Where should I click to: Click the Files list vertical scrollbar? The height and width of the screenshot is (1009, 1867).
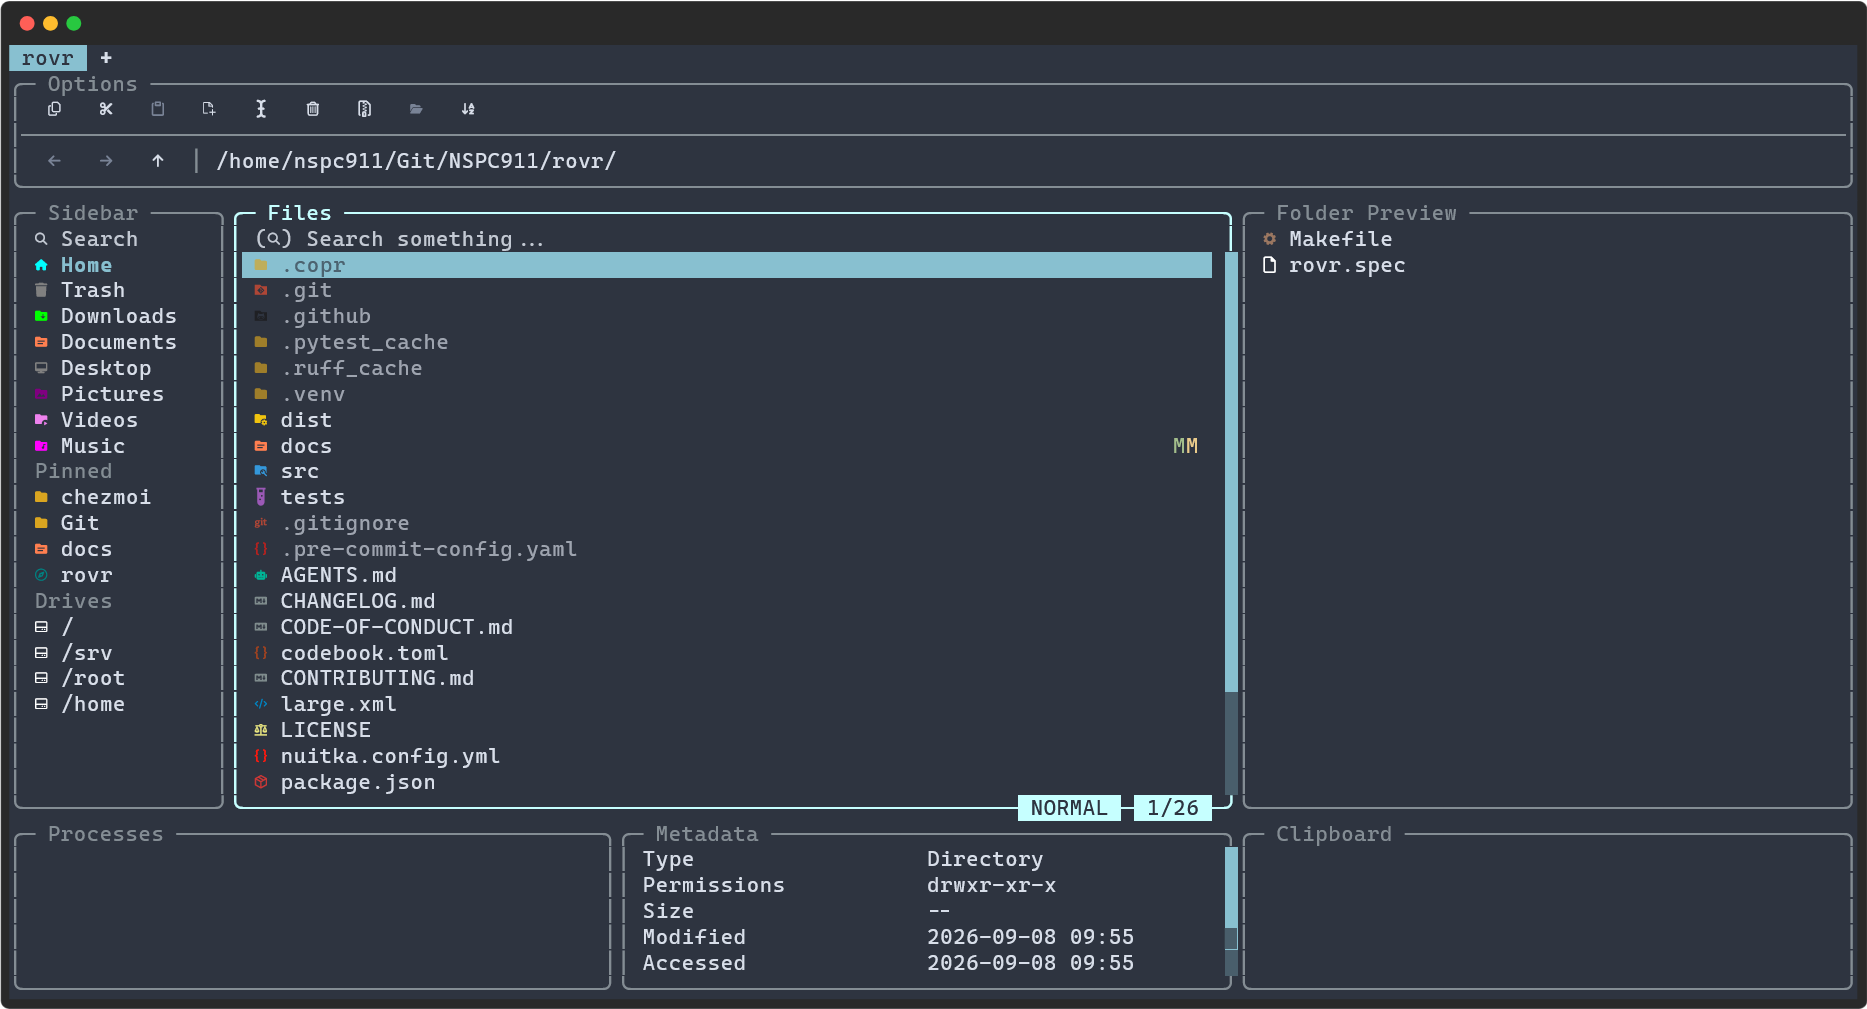point(1231,523)
